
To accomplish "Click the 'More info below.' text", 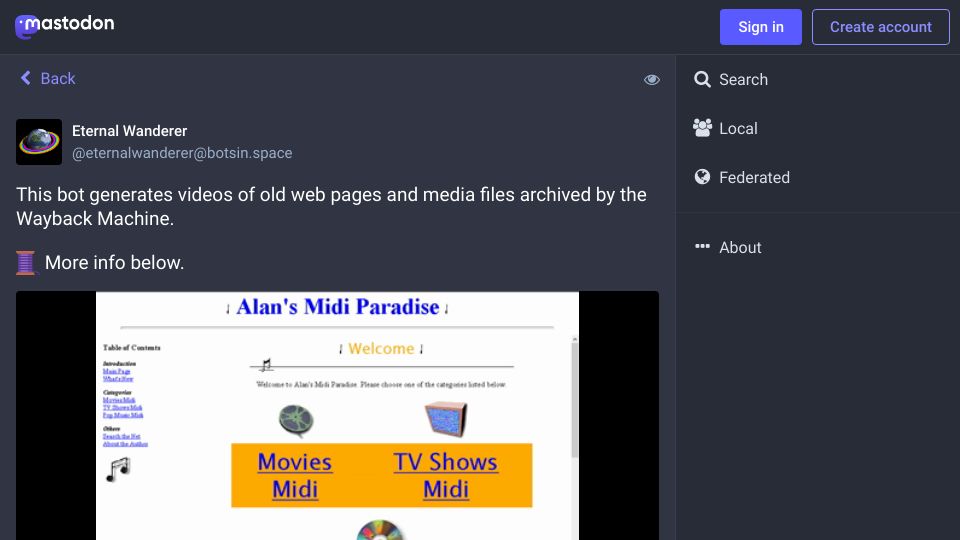I will click(x=114, y=263).
